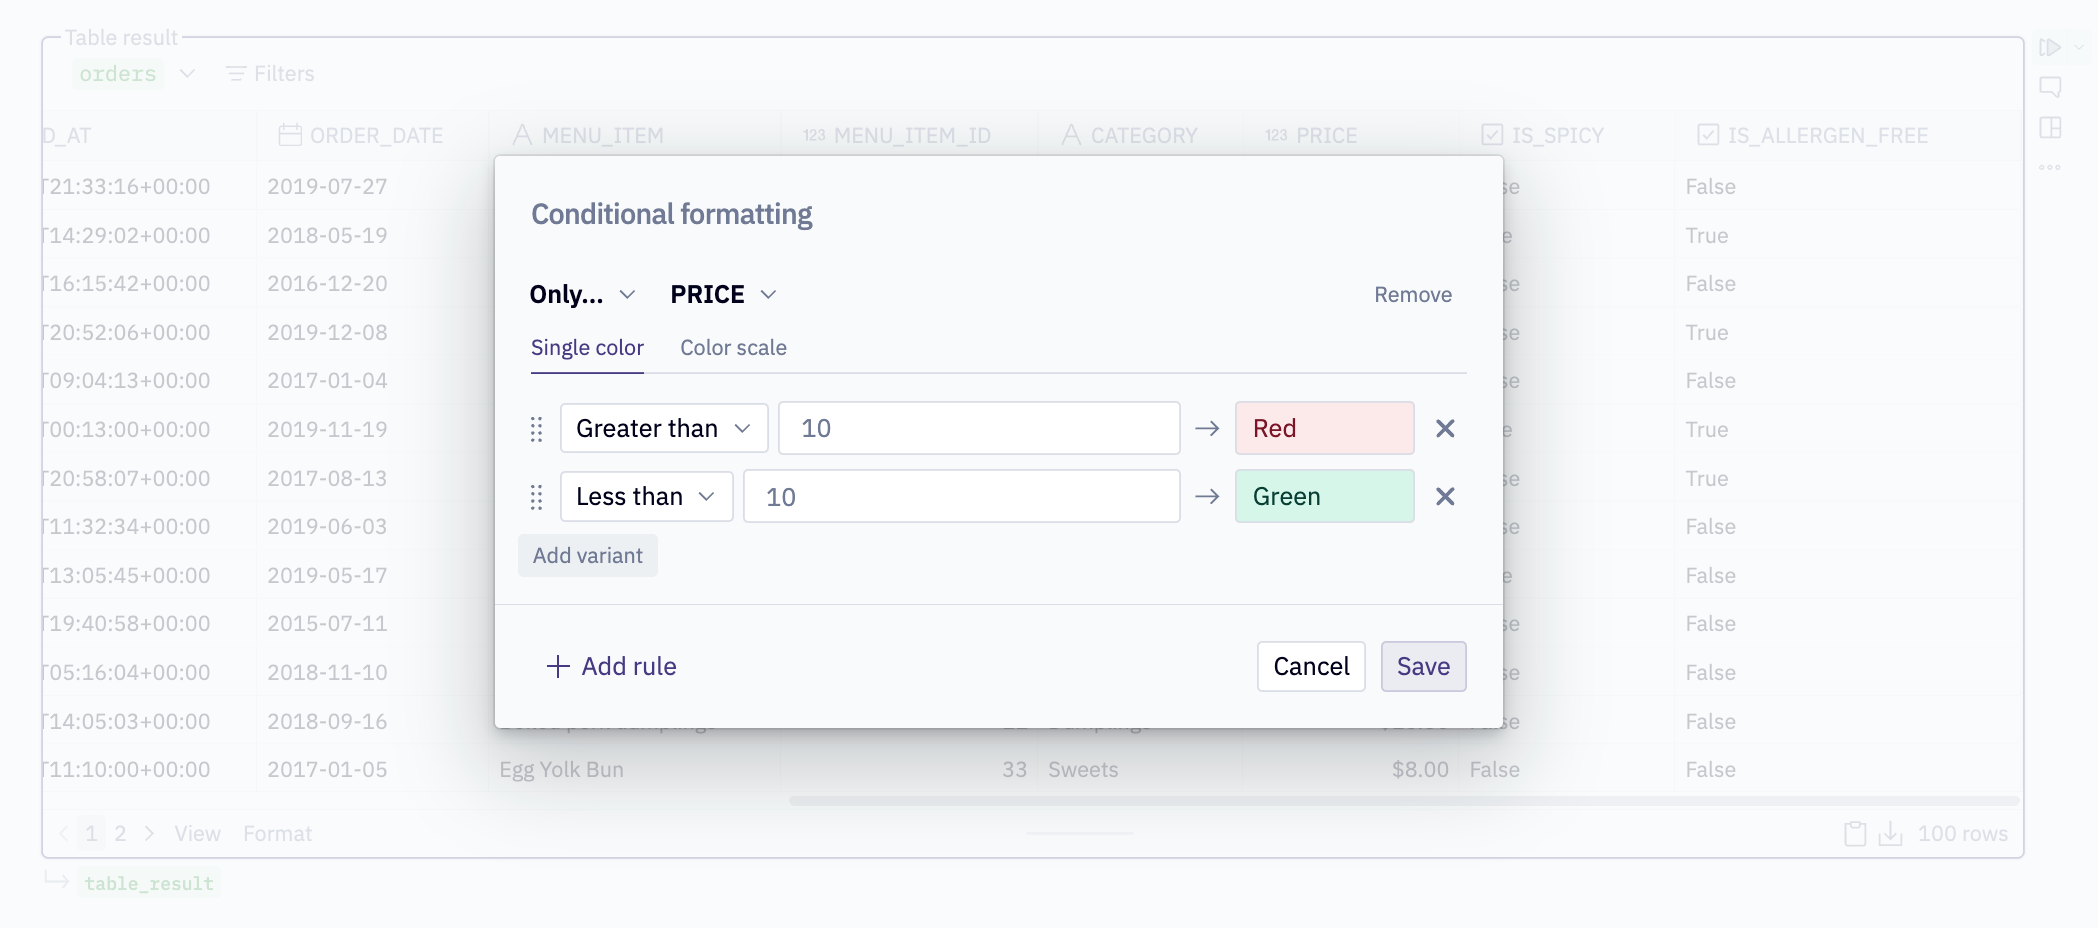Open the Less than condition dropdown
The image size is (2098, 928).
pos(646,497)
